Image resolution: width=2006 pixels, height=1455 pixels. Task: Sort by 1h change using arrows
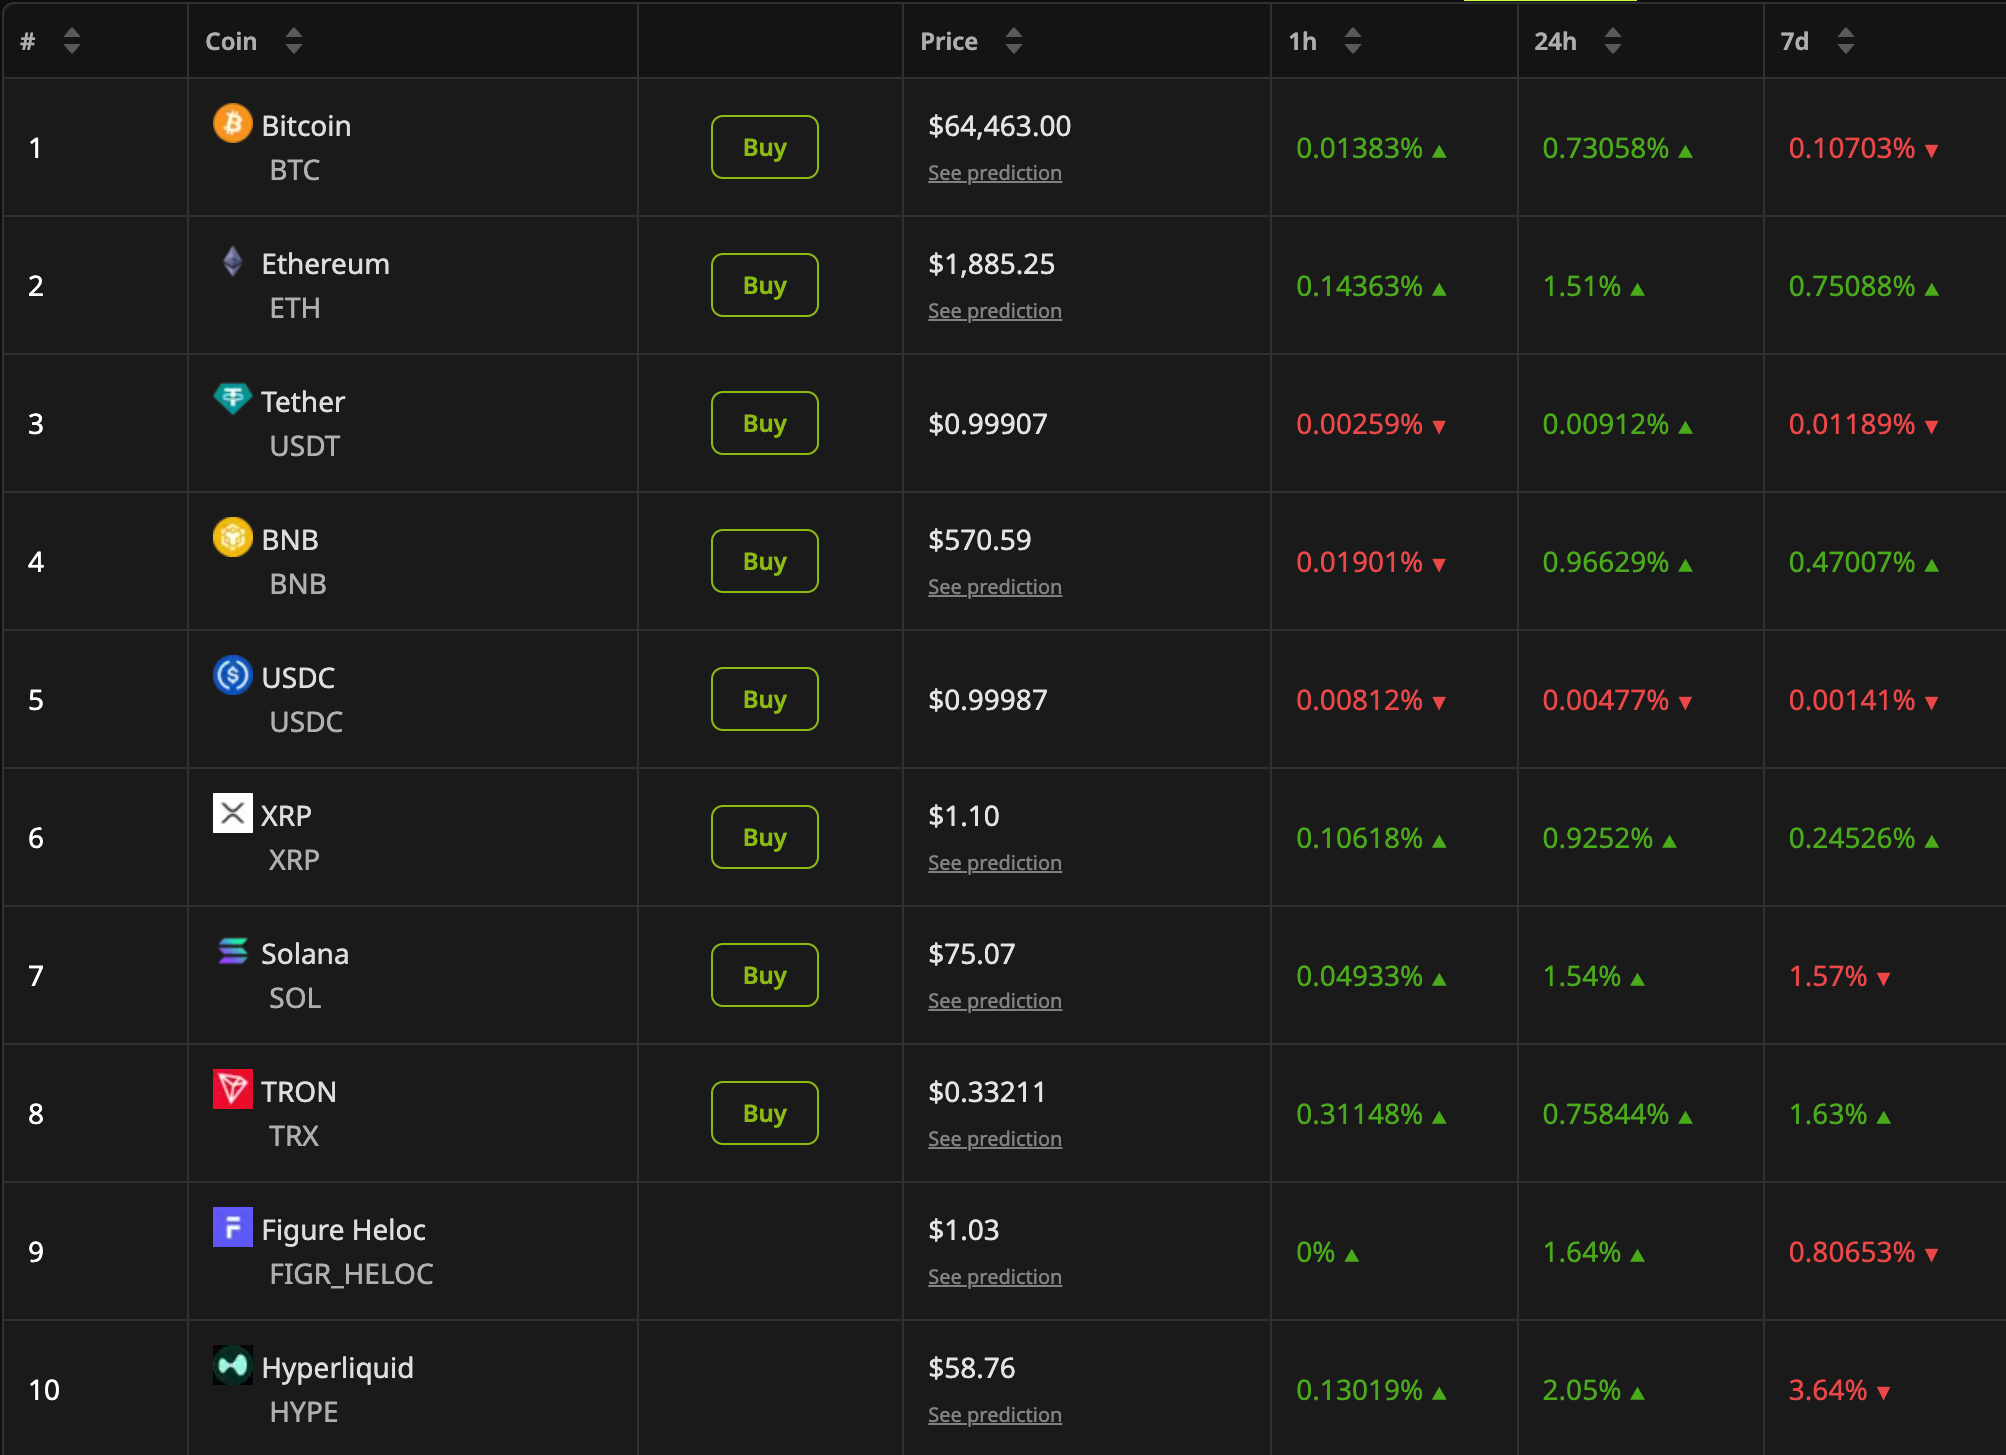tap(1352, 41)
